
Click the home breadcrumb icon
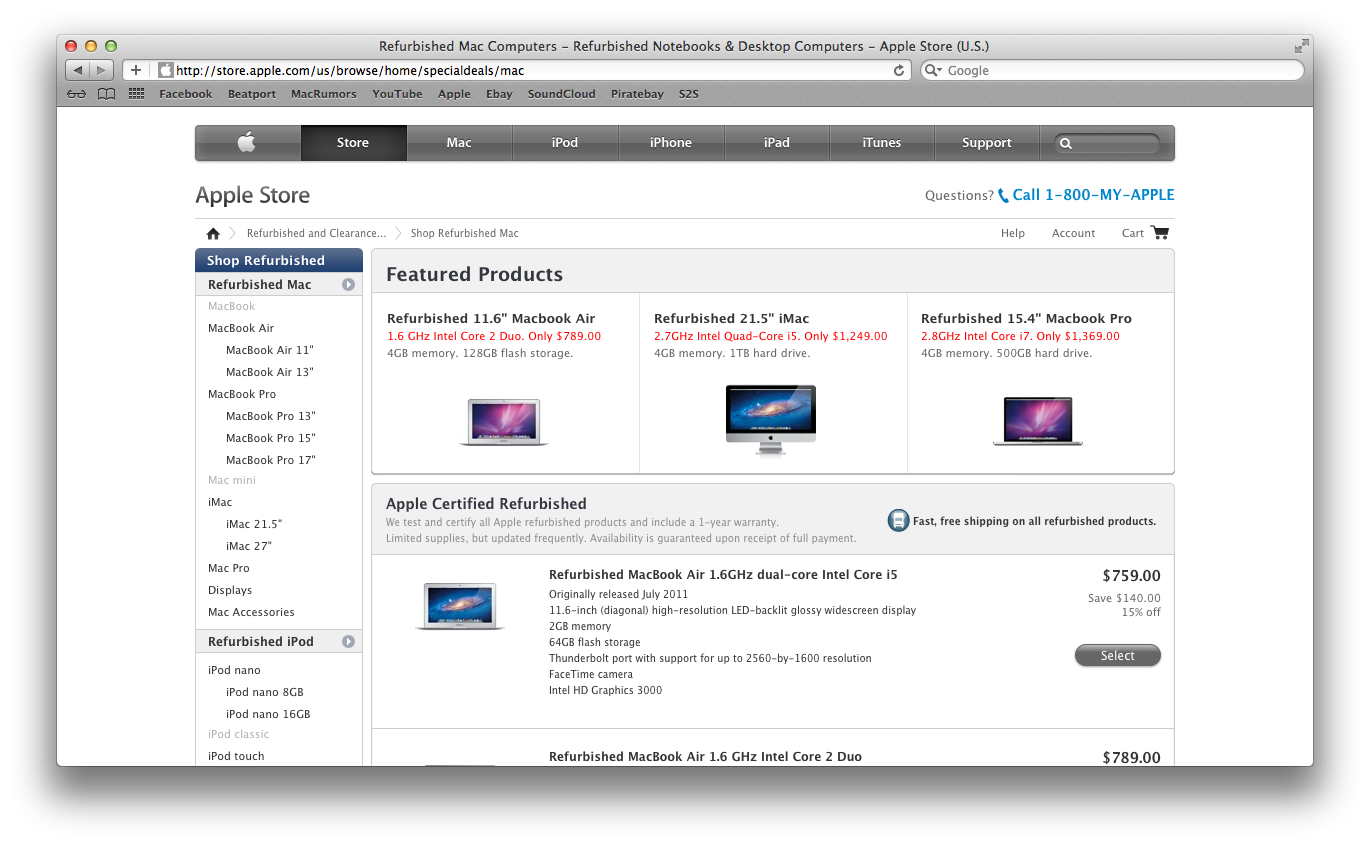pyautogui.click(x=213, y=233)
